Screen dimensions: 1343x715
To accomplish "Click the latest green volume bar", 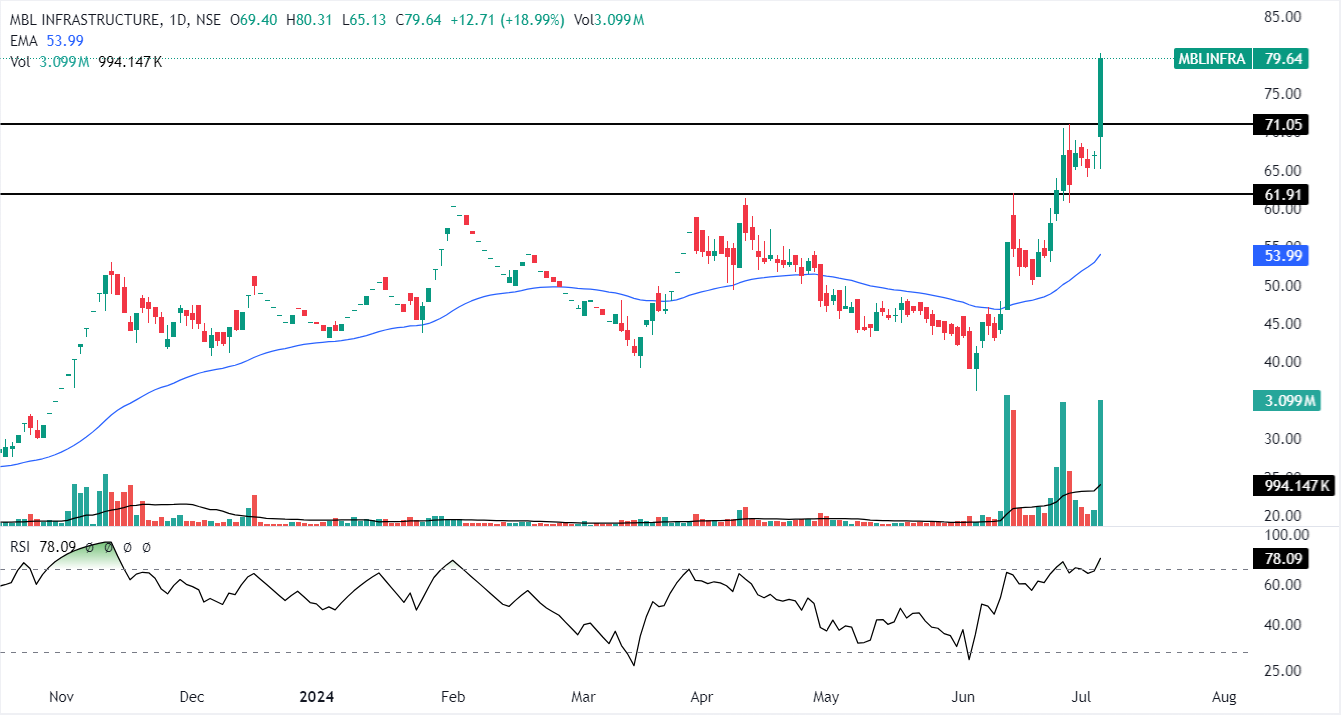I will pos(1100,462).
